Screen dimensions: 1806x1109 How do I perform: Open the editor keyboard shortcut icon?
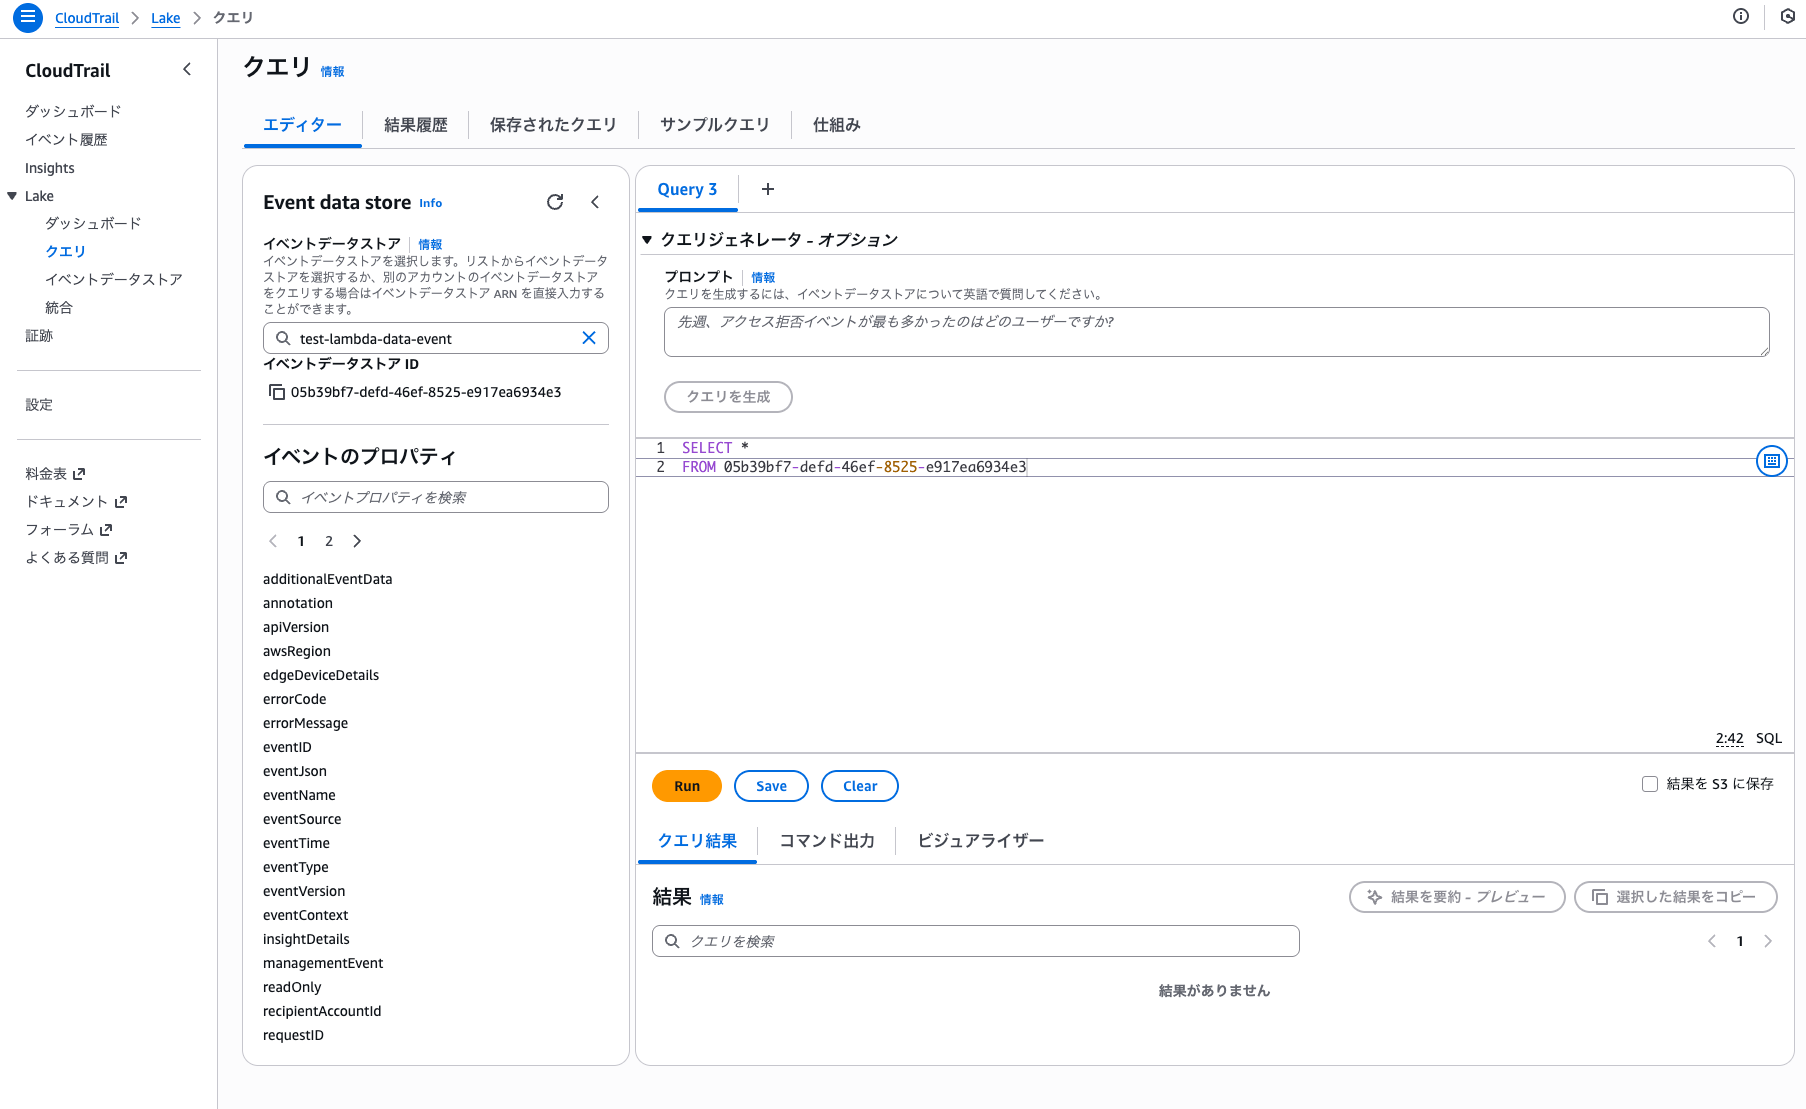click(1771, 461)
